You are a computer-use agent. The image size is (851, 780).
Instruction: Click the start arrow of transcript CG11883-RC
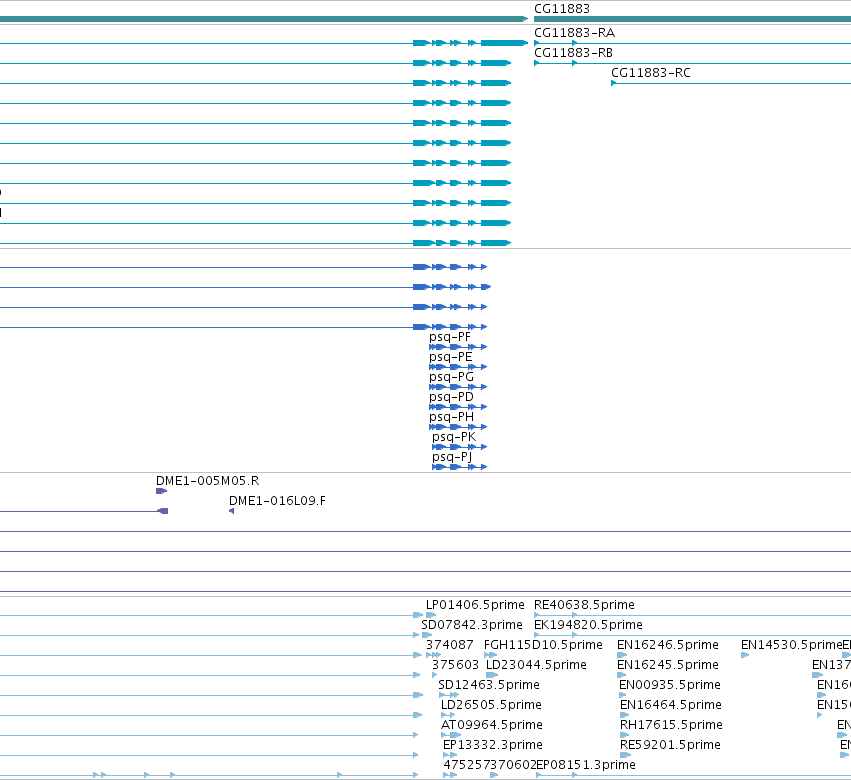613,83
